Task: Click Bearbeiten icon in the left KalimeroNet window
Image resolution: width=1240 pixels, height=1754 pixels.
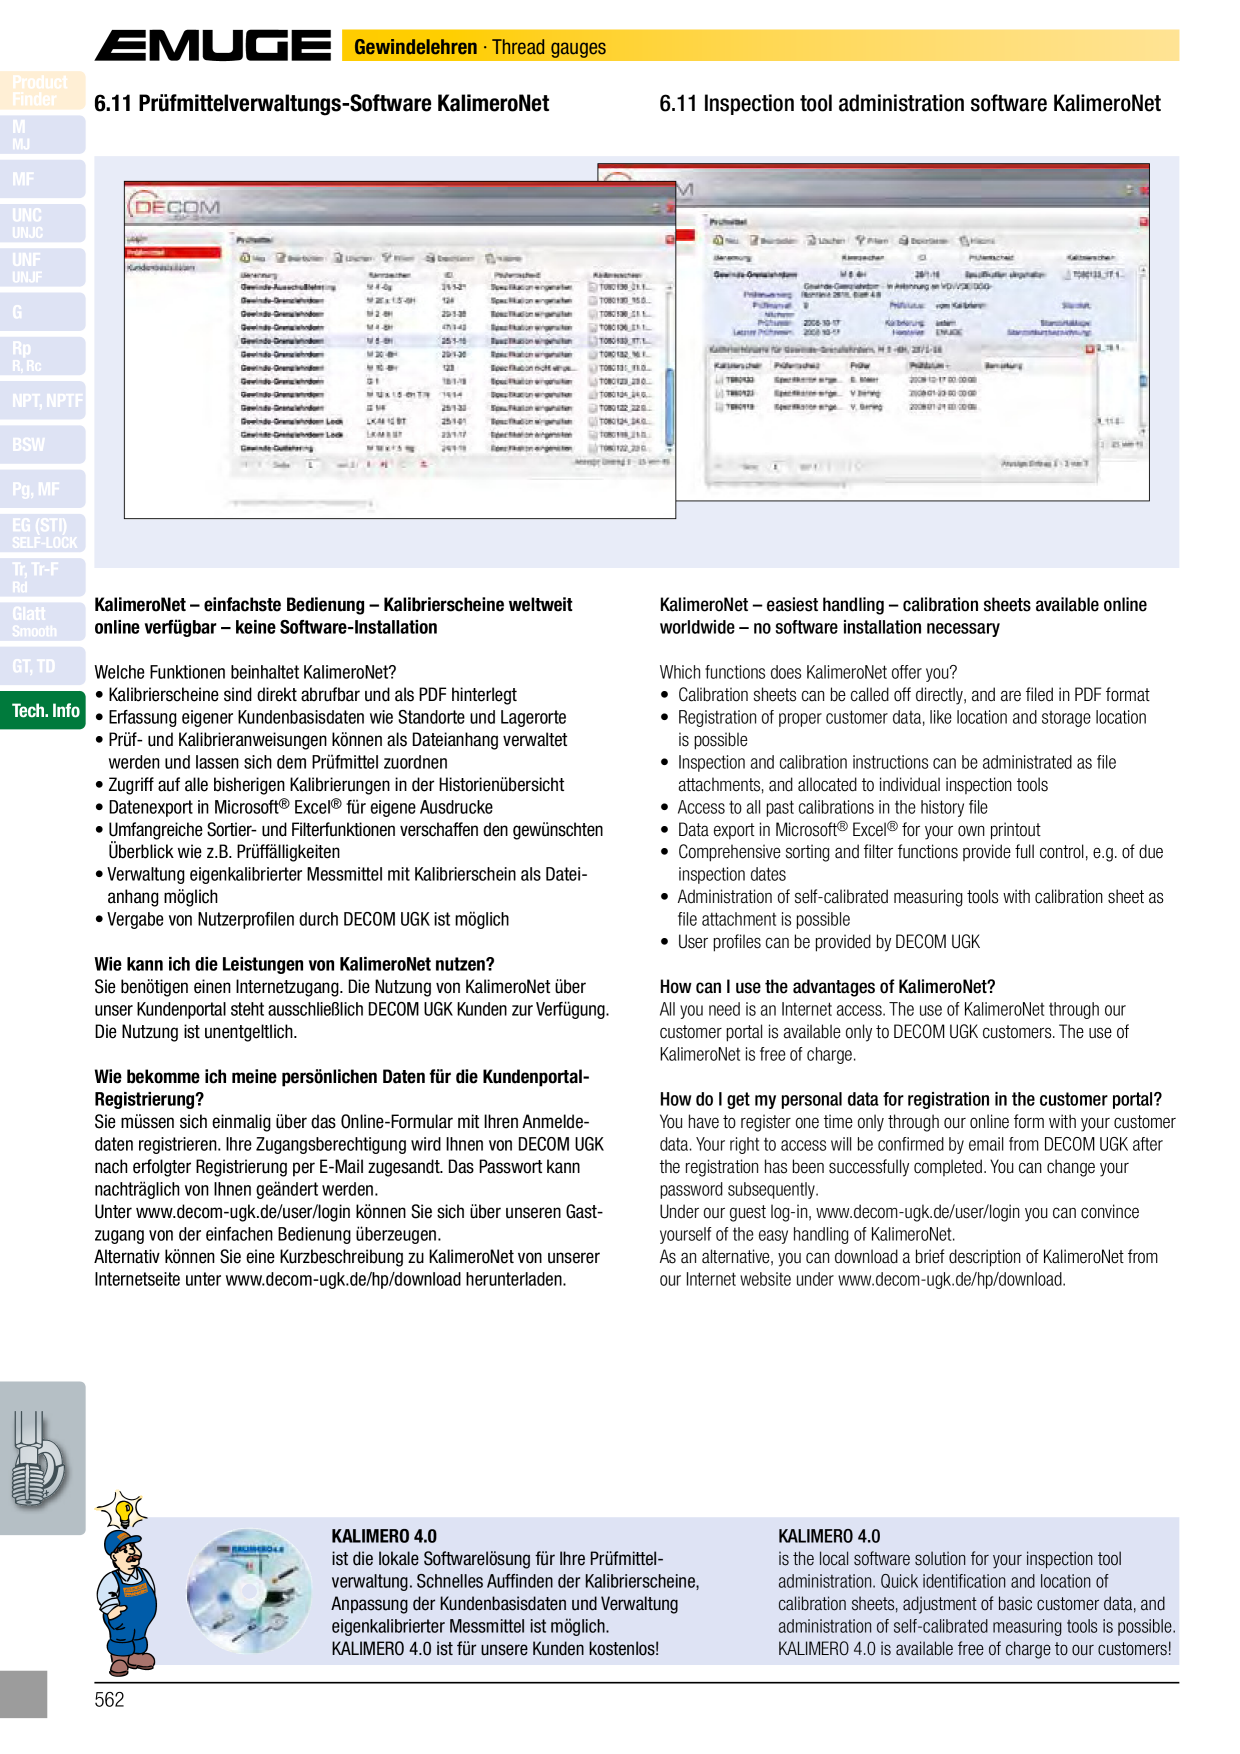Action: coord(282,259)
